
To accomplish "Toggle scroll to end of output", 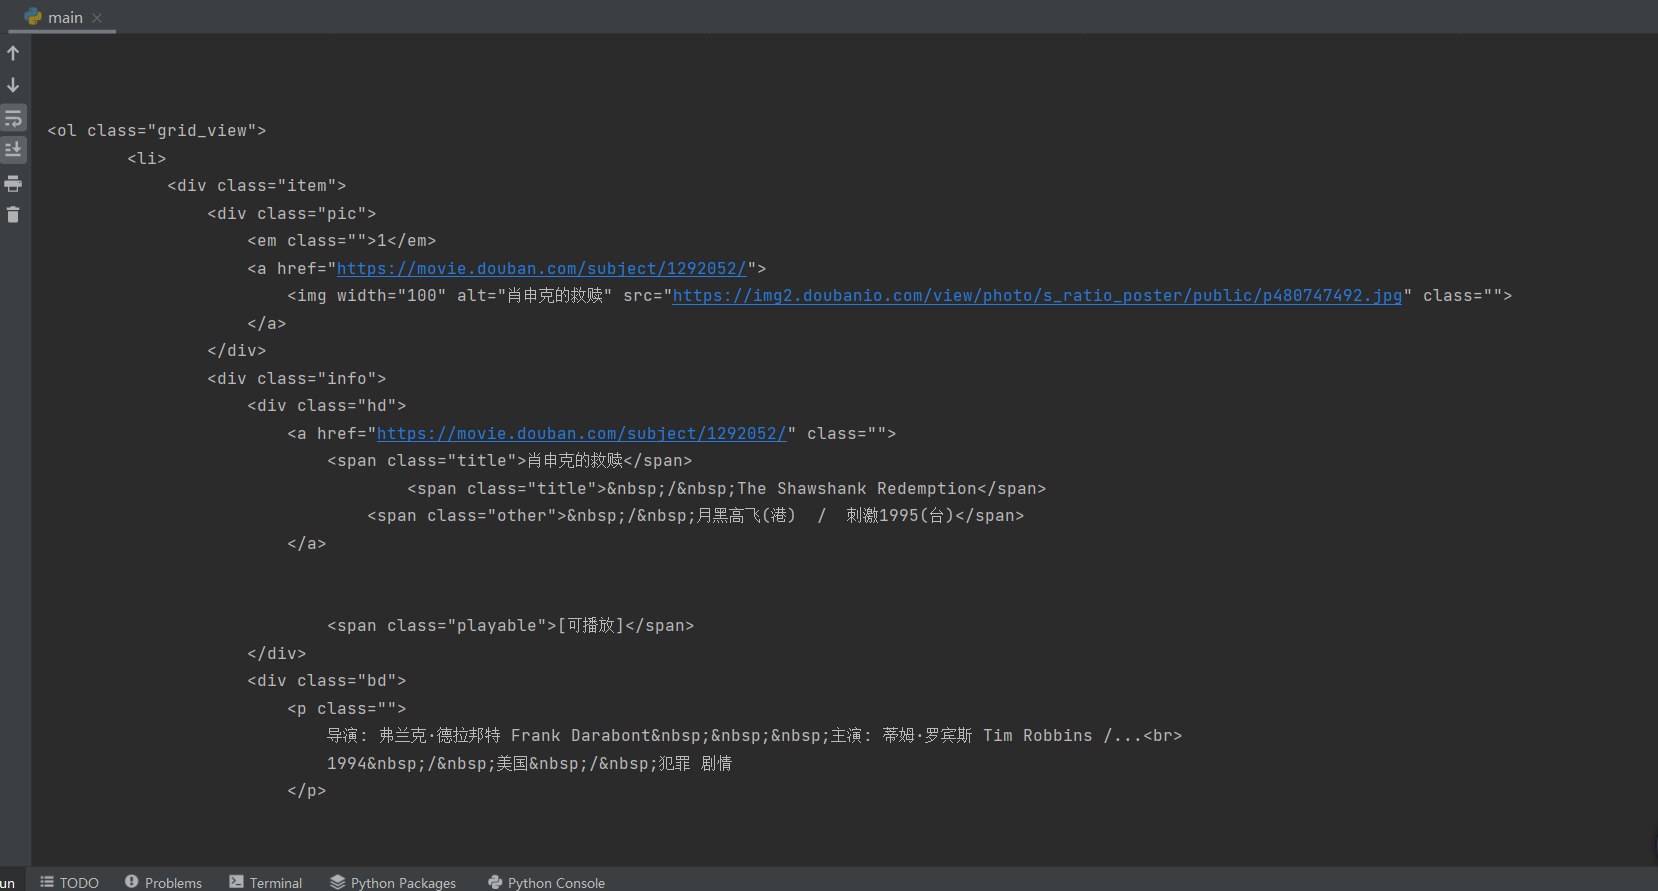I will tap(13, 150).
